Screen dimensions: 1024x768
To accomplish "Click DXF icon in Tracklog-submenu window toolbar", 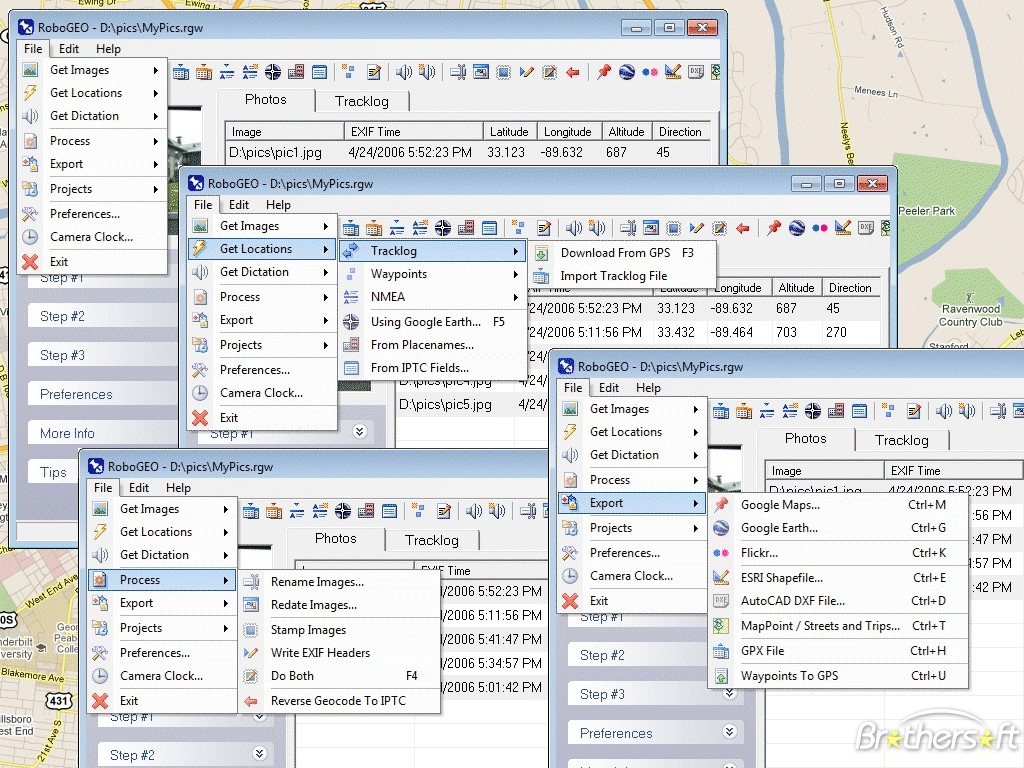I will (x=866, y=228).
